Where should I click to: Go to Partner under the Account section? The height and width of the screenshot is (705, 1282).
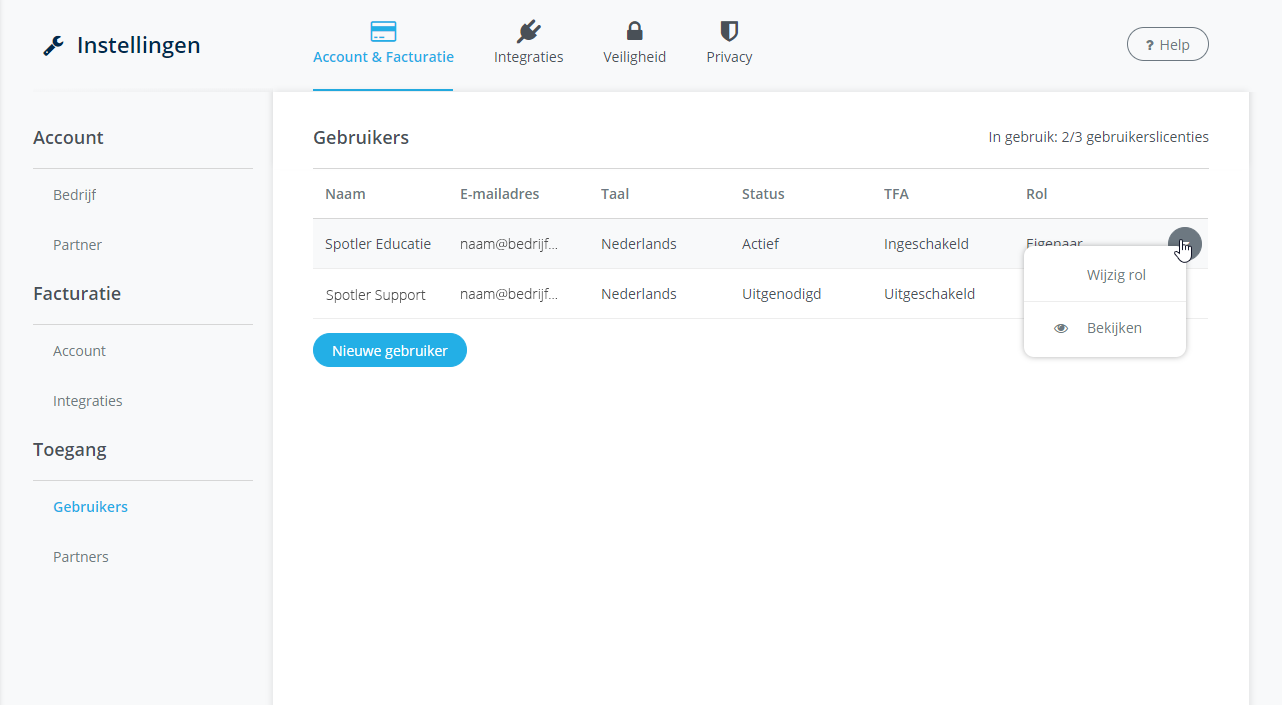tap(77, 245)
